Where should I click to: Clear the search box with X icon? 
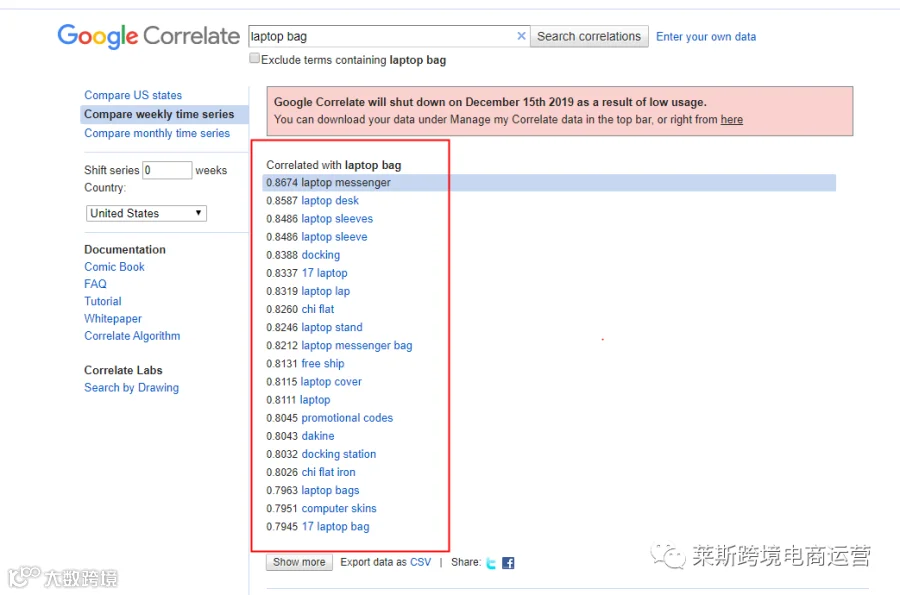(521, 36)
